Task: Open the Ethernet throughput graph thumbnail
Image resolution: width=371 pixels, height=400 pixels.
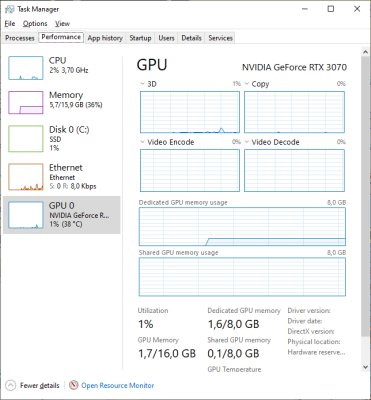Action: click(26, 177)
